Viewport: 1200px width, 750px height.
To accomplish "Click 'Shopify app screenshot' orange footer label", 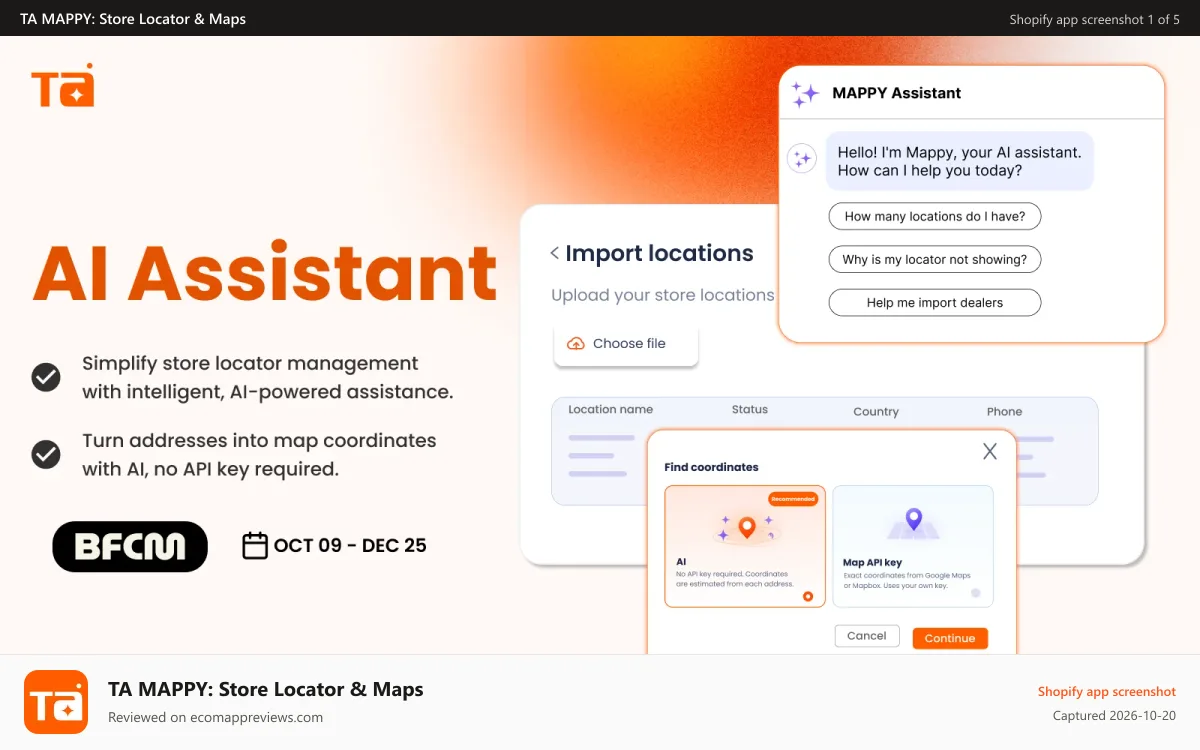I will (x=1107, y=692).
